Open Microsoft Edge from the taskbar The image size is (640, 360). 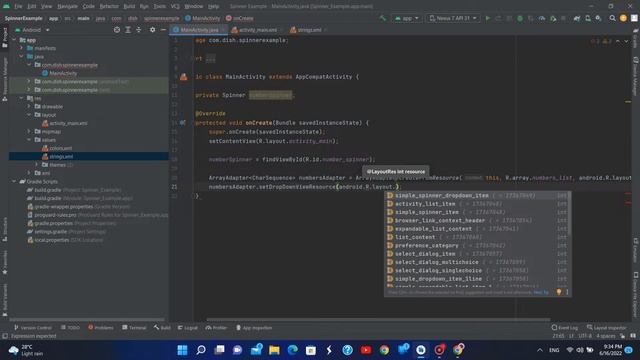292,350
